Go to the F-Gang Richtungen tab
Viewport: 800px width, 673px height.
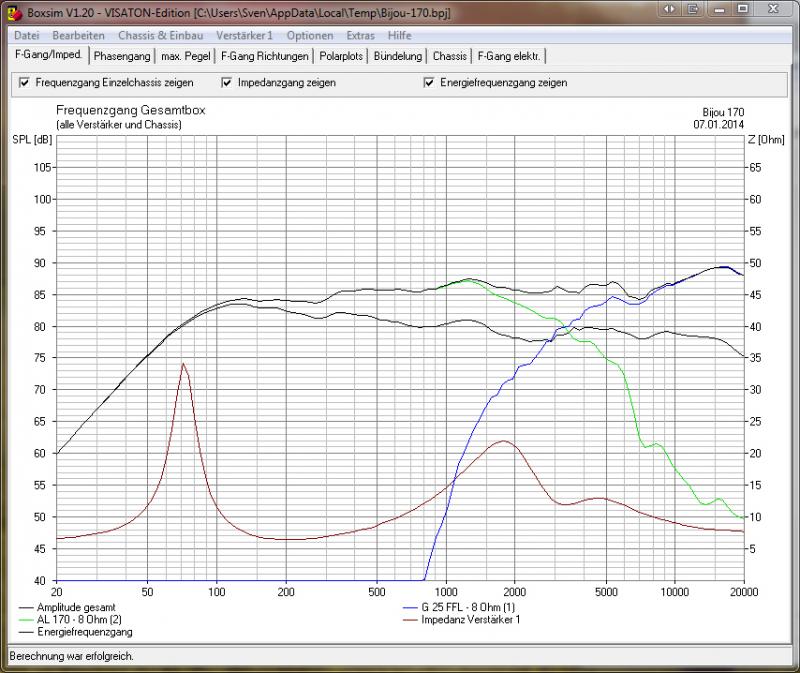(265, 56)
